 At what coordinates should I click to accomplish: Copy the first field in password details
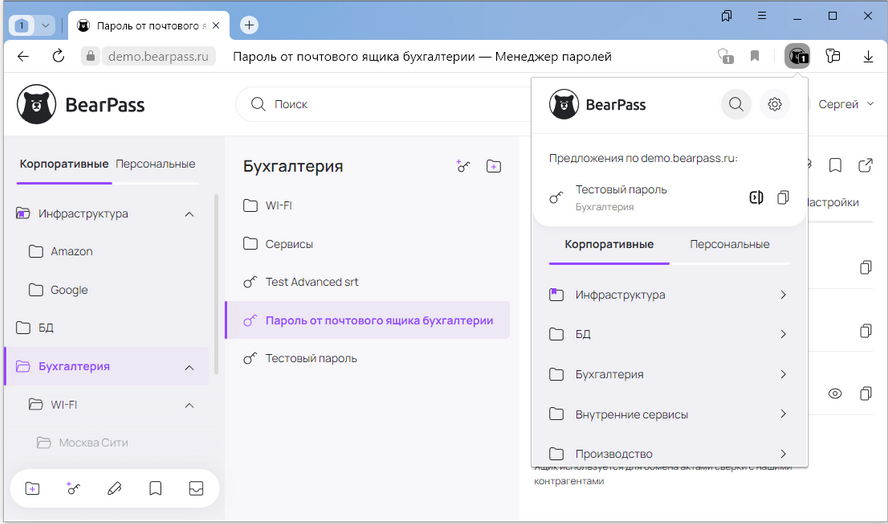865,267
